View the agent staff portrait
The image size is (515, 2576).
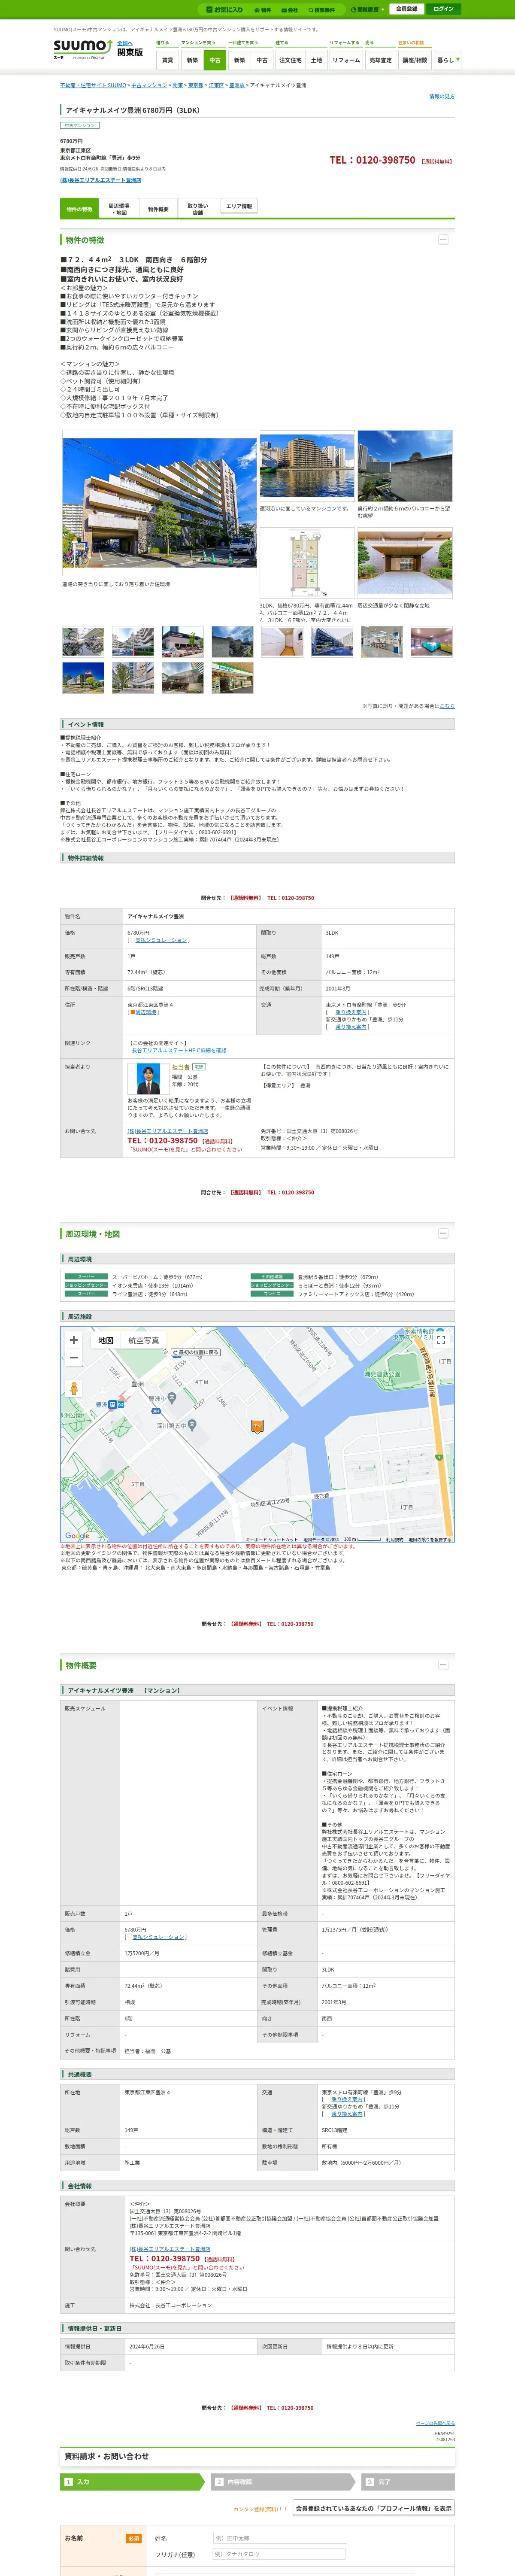[x=148, y=1079]
